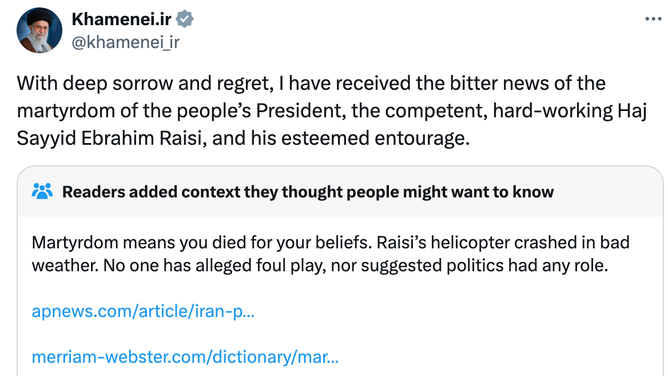Click the words 'hard-working Haj' in the tweet
Viewport: 668px width, 376px height.
(x=570, y=111)
